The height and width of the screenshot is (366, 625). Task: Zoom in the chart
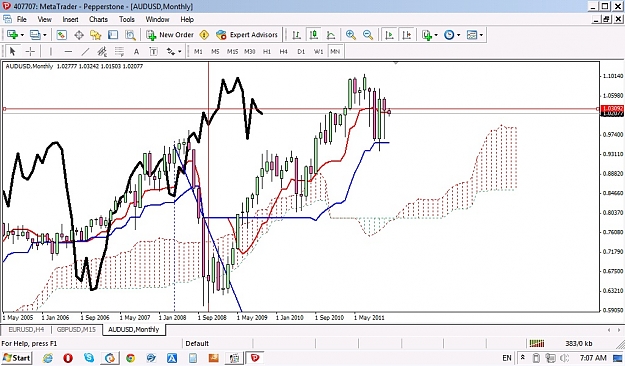351,35
